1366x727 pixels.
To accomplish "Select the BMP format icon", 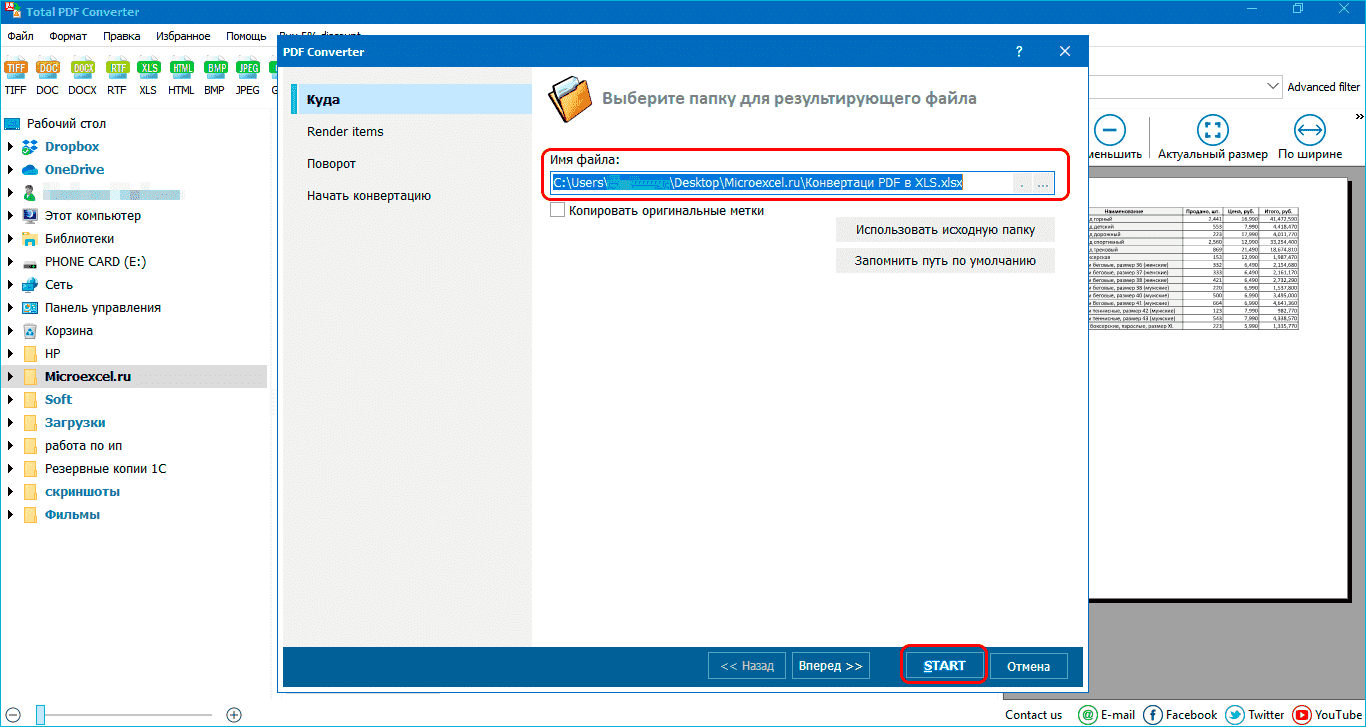I will 214,69.
